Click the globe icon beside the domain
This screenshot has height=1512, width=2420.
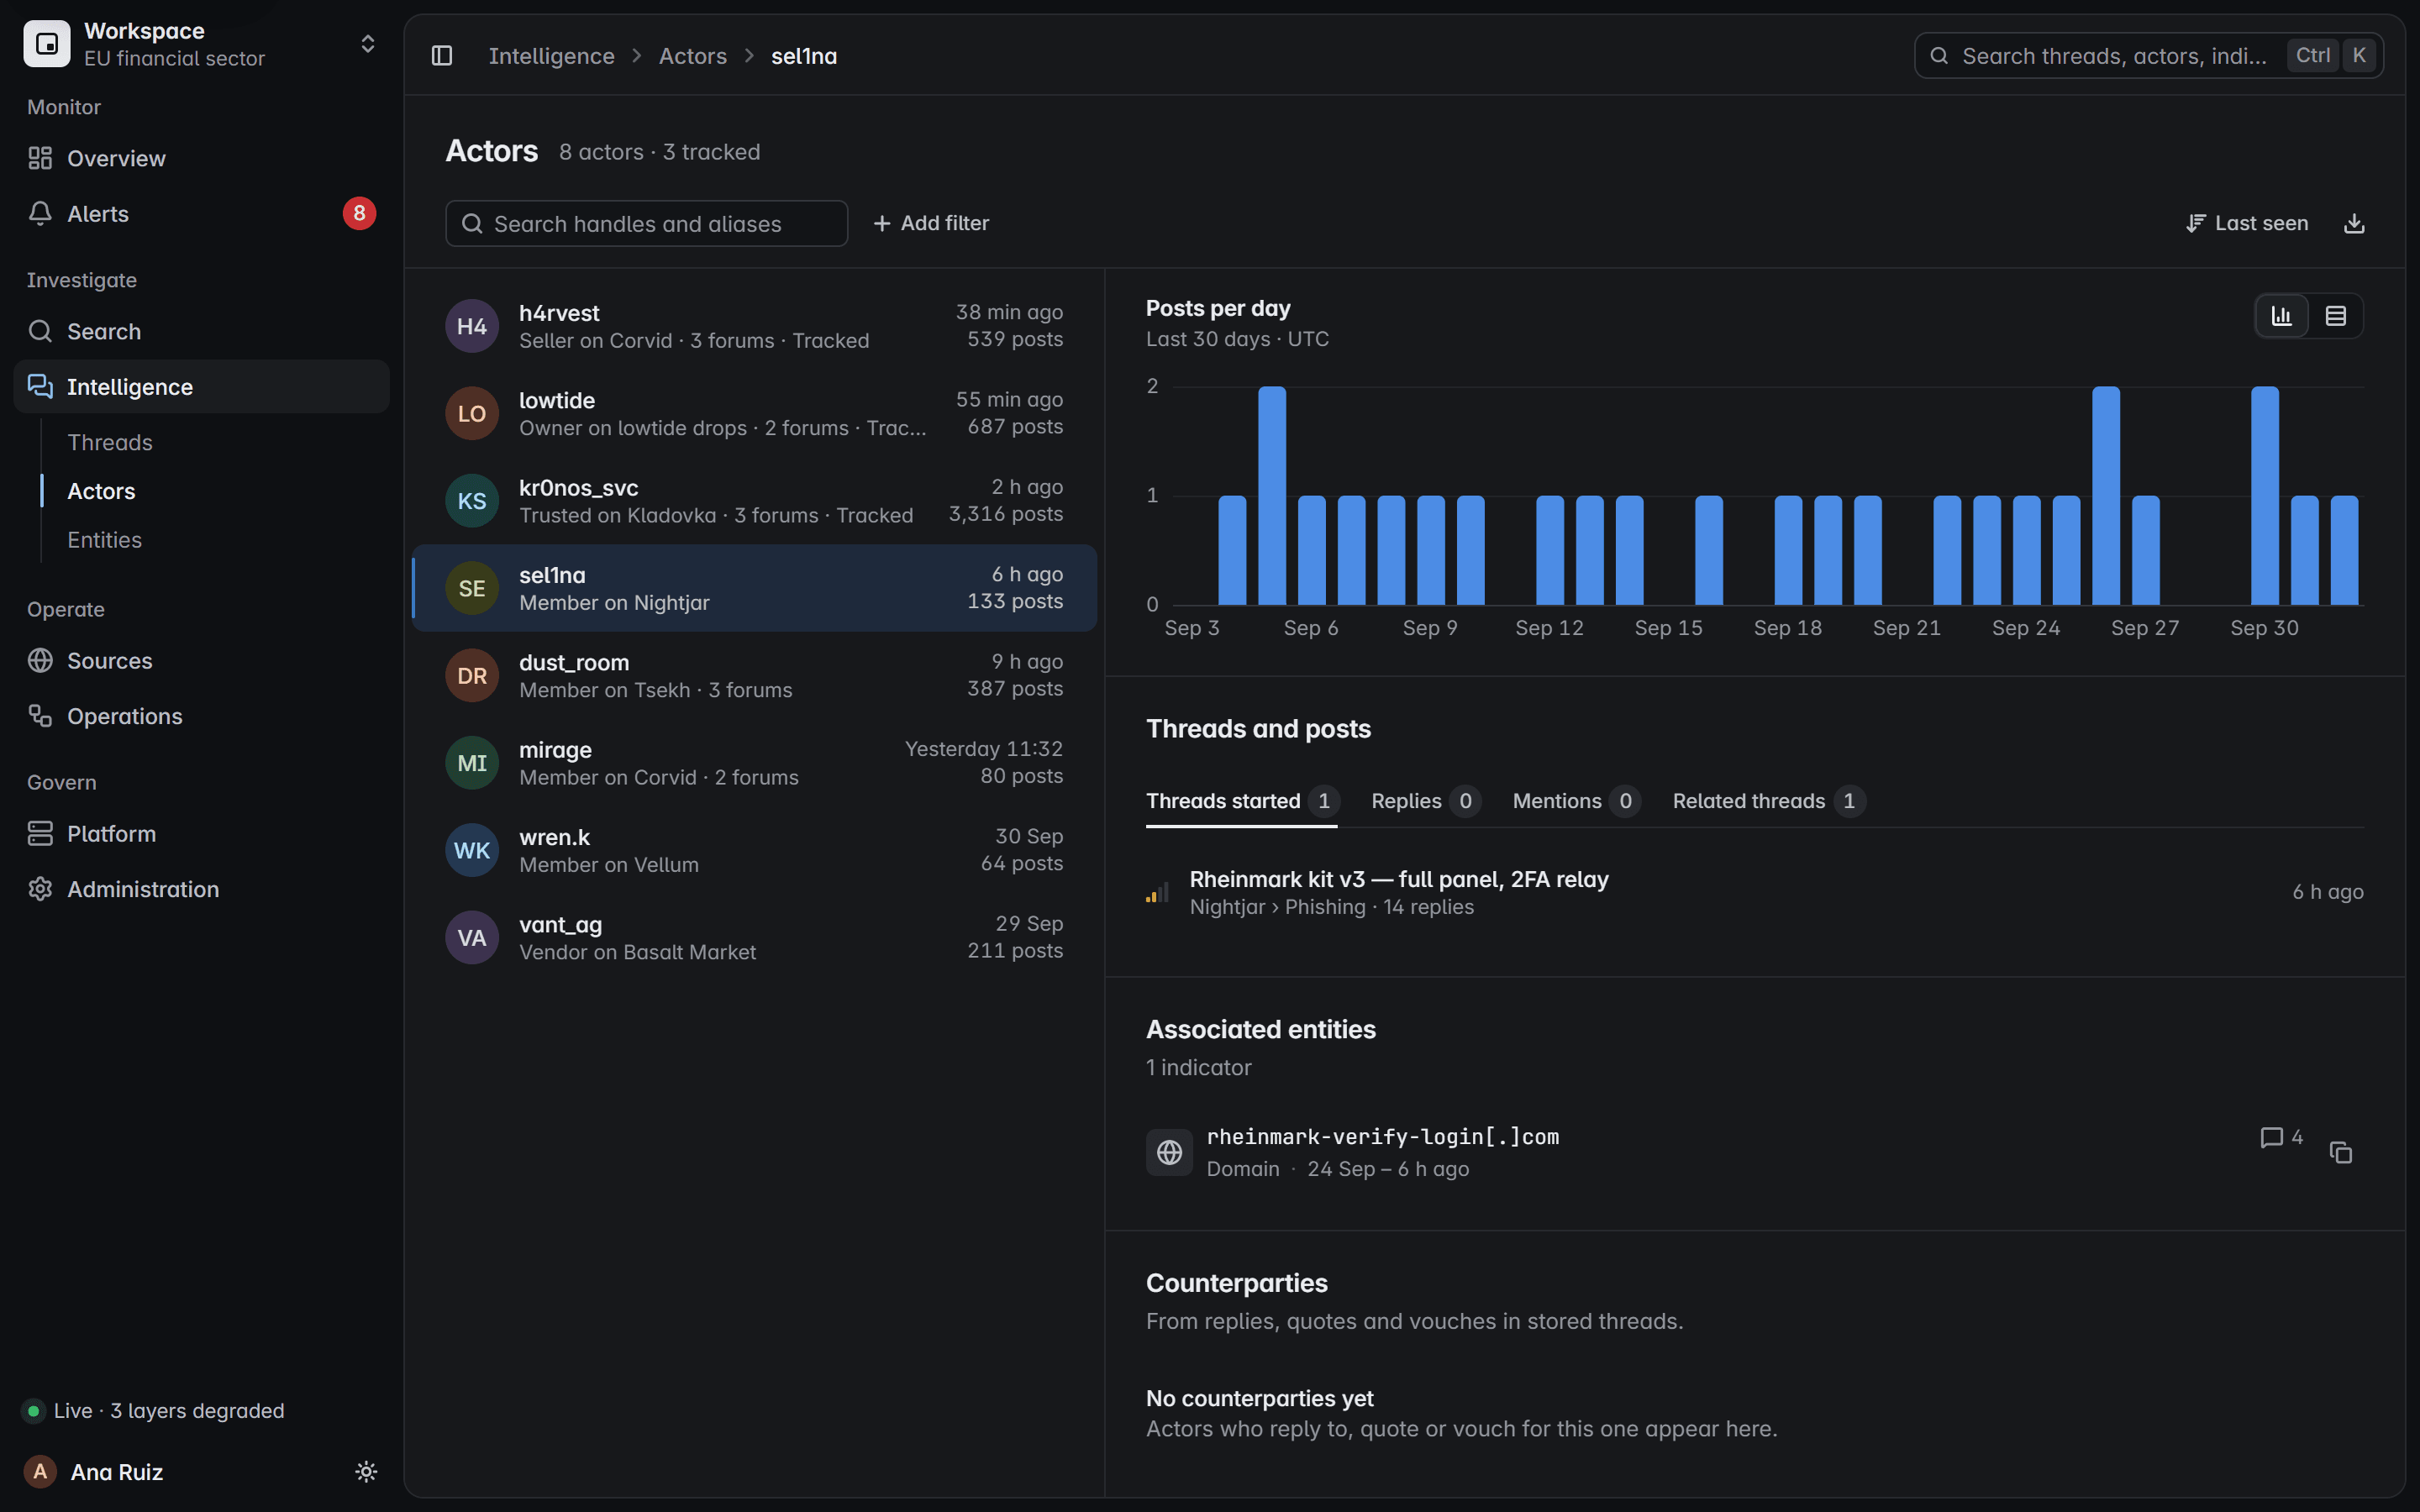click(1169, 1152)
